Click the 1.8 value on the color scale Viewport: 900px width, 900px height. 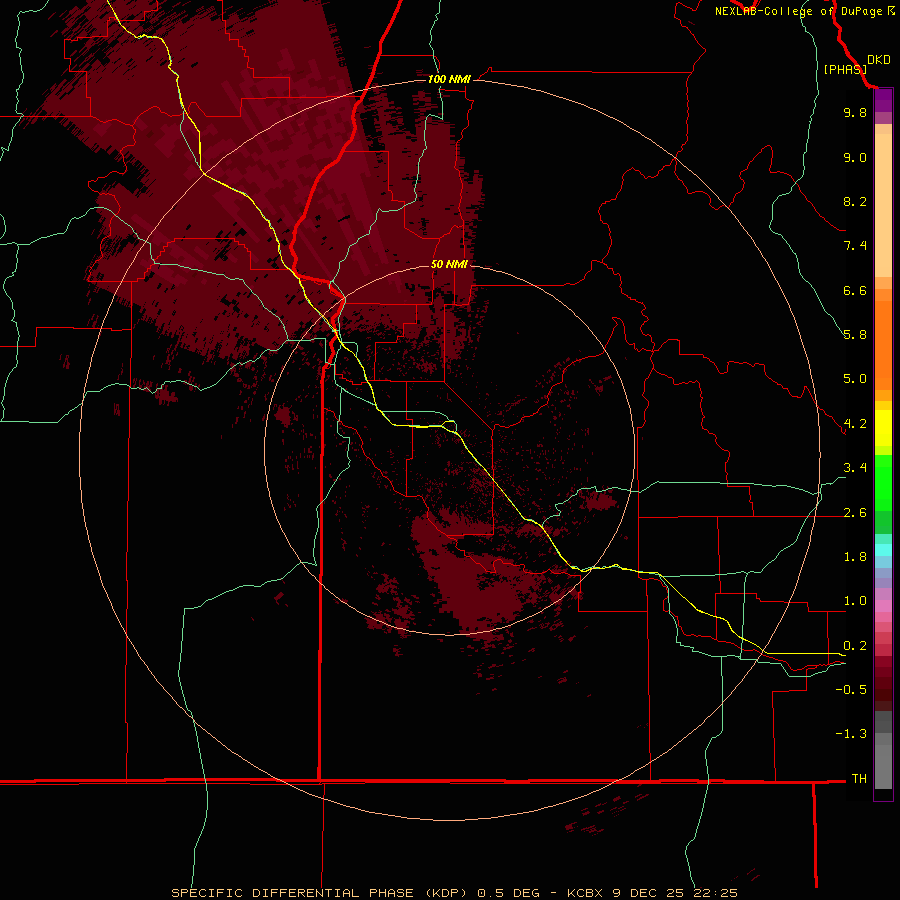pyautogui.click(x=855, y=557)
